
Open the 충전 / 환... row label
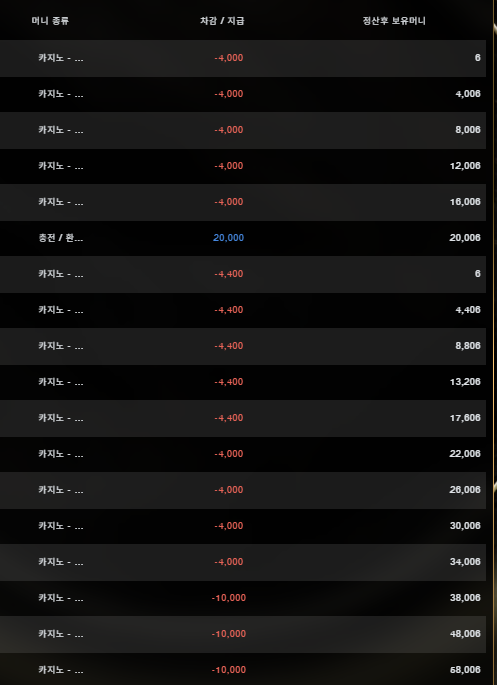tap(61, 238)
